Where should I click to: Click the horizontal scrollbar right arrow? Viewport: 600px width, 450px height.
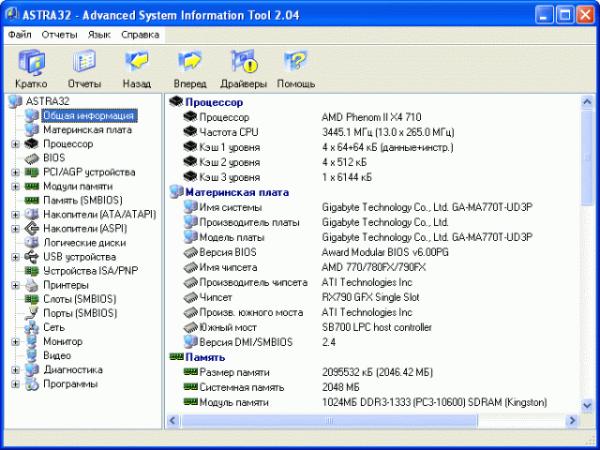pyautogui.click(x=572, y=421)
